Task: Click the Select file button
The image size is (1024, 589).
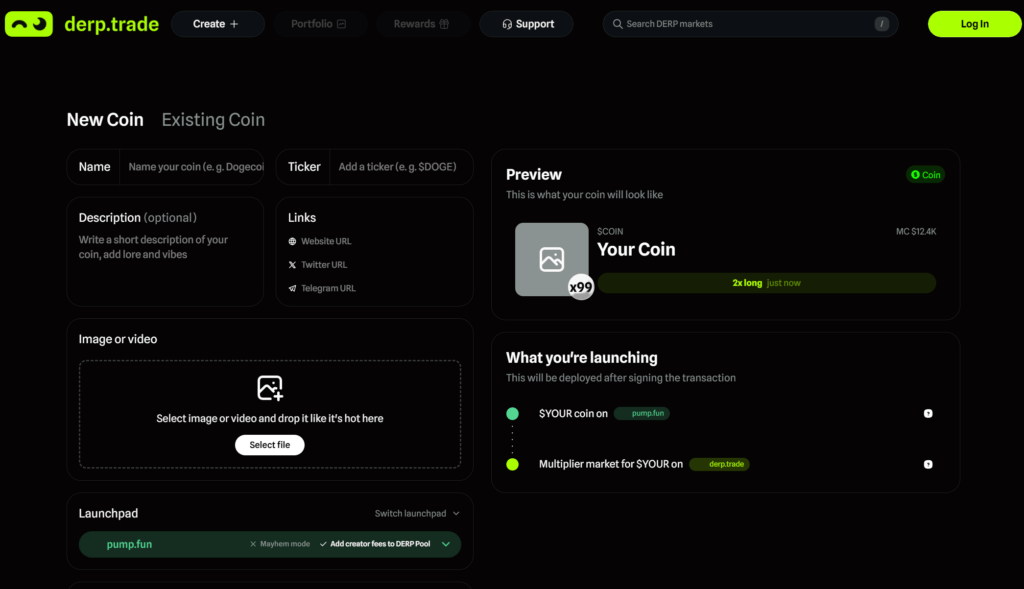Action: point(270,445)
